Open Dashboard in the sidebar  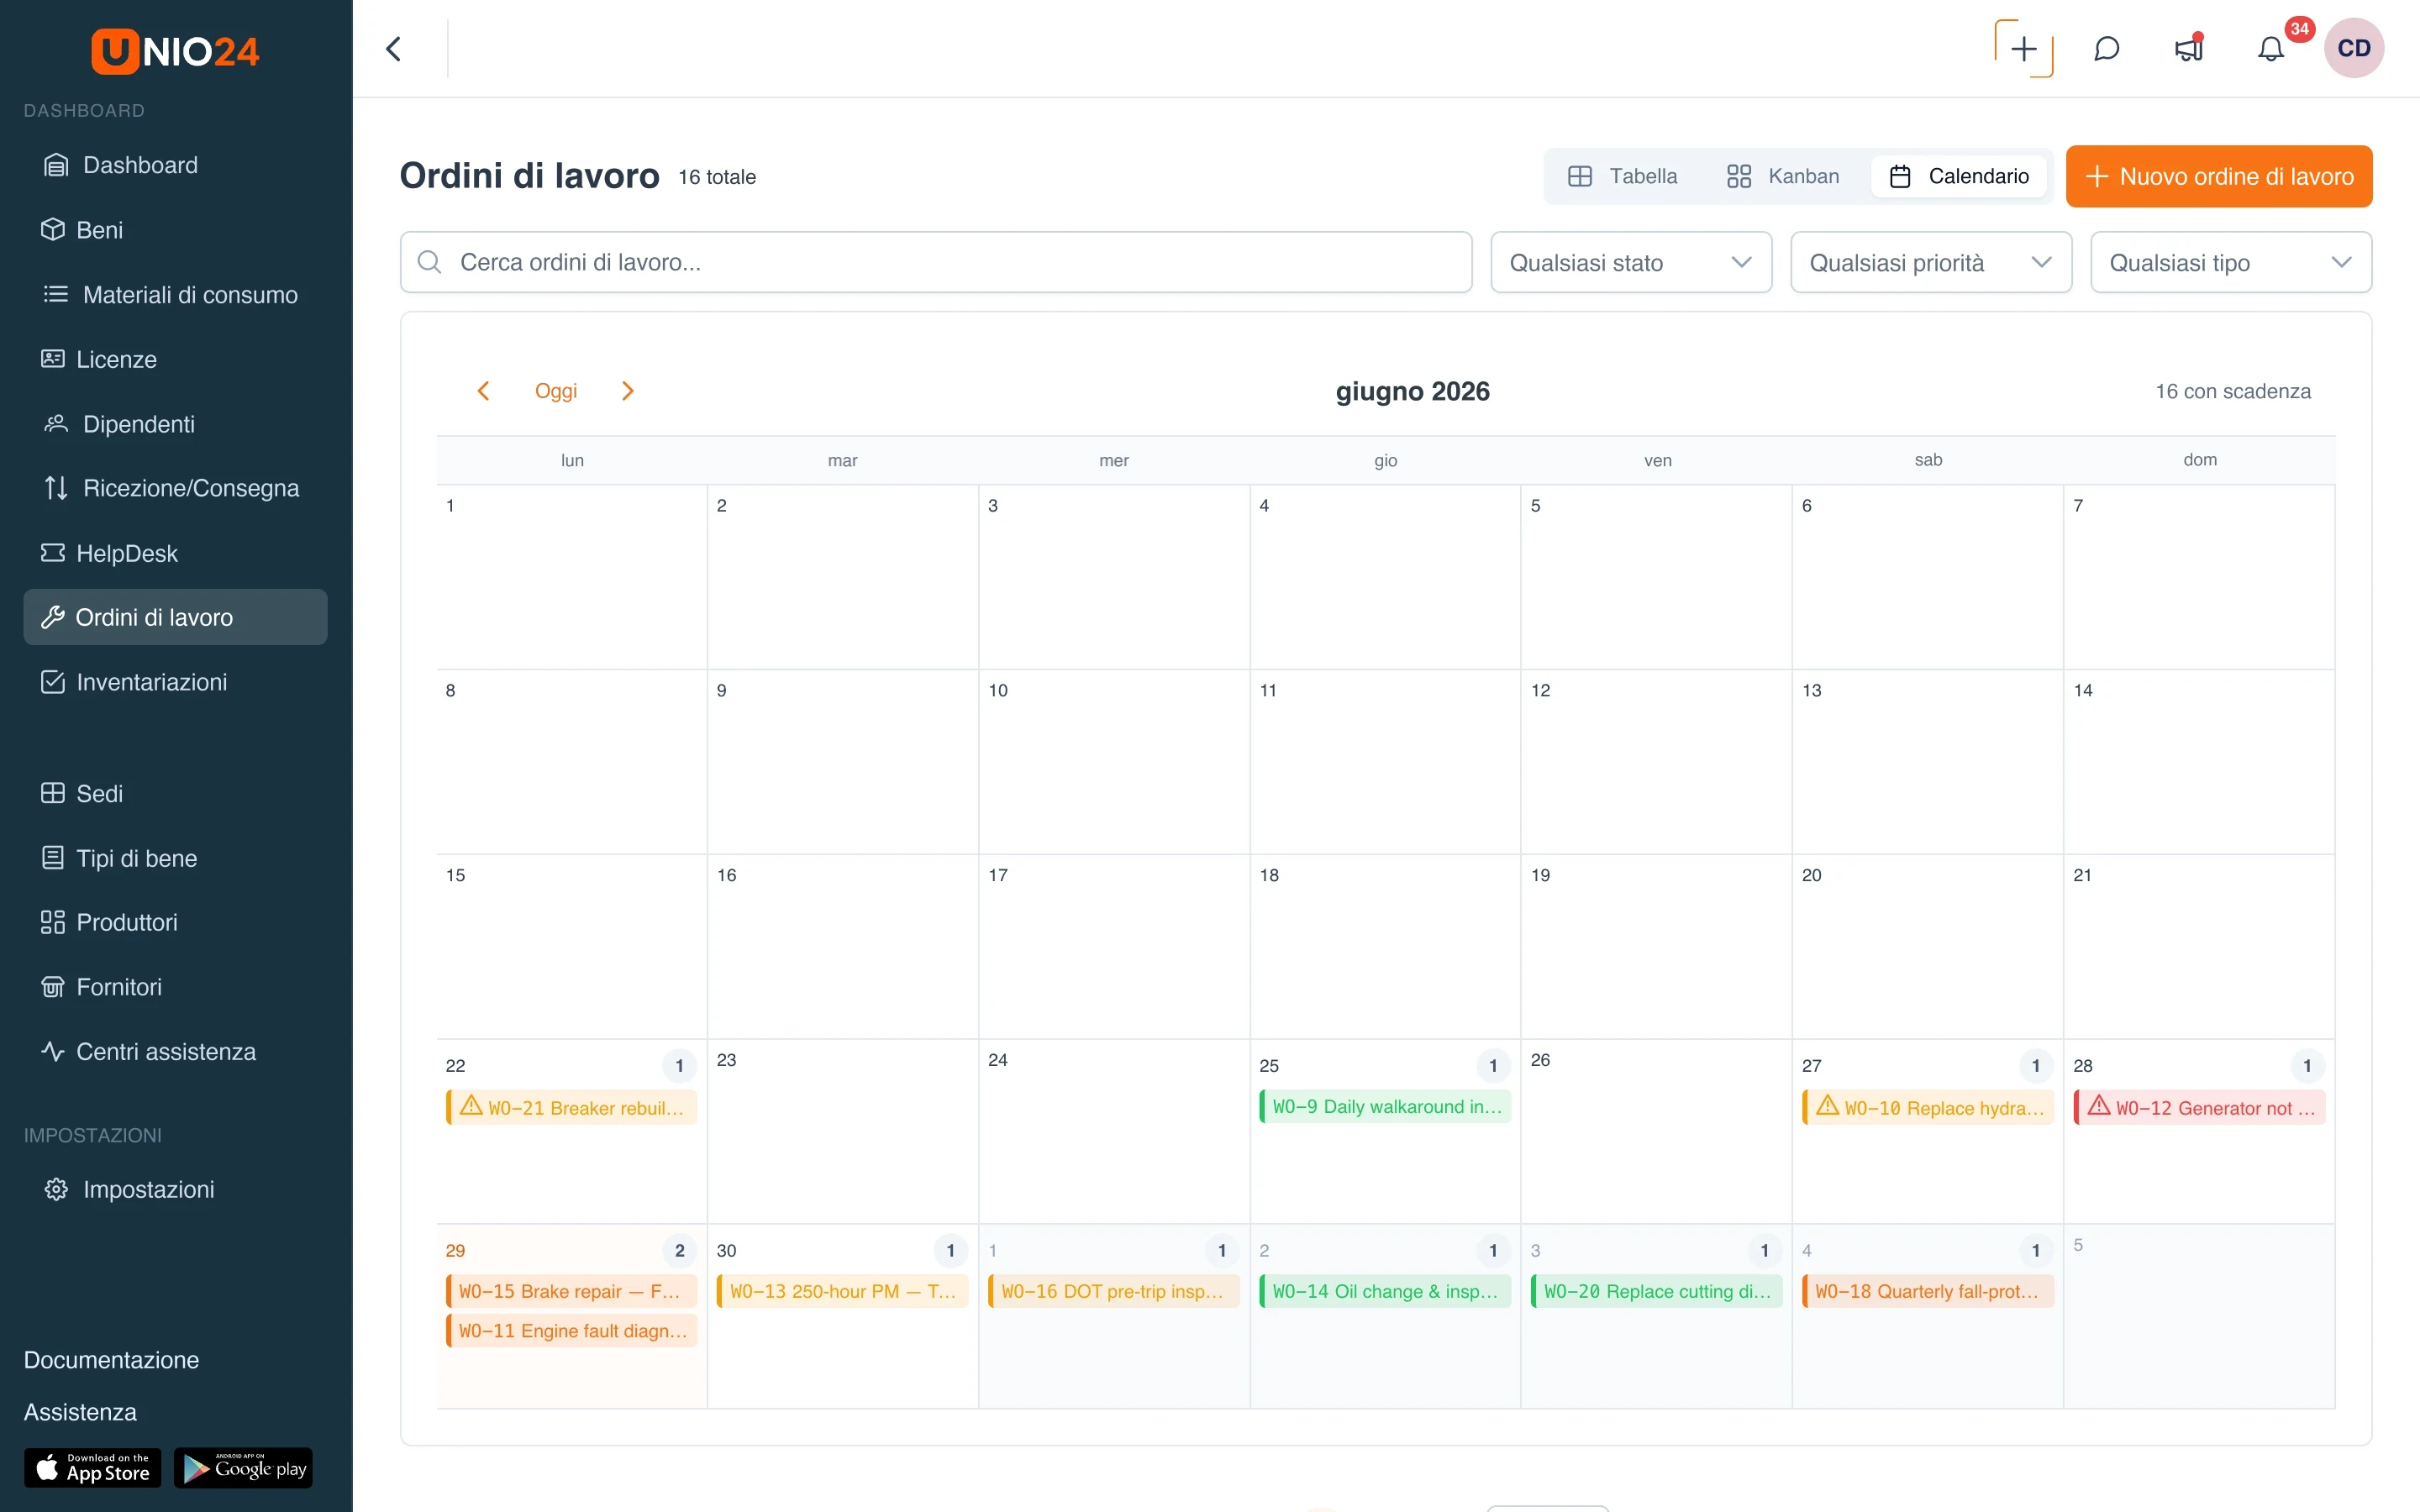pos(175,165)
